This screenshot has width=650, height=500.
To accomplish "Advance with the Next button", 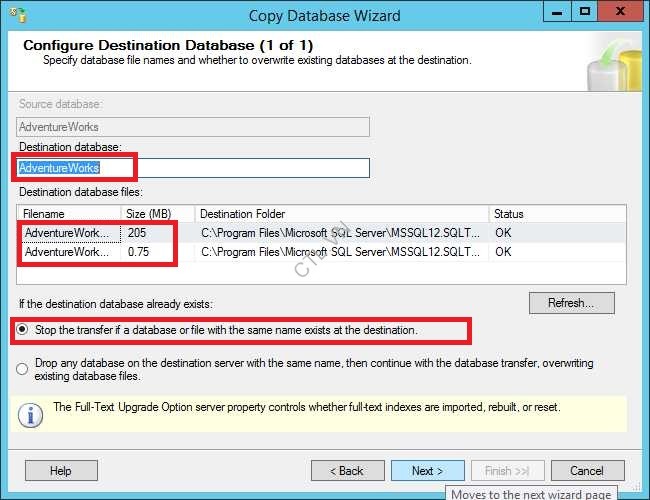I will [x=427, y=470].
